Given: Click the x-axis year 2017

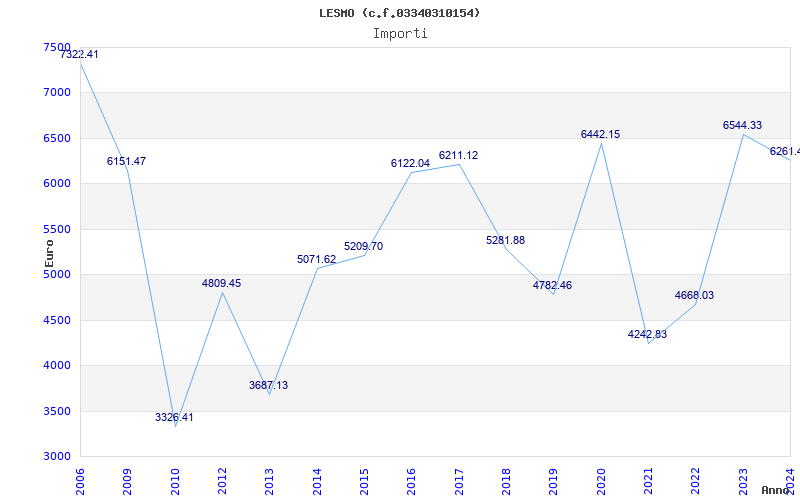Looking at the screenshot, I should (x=459, y=482).
